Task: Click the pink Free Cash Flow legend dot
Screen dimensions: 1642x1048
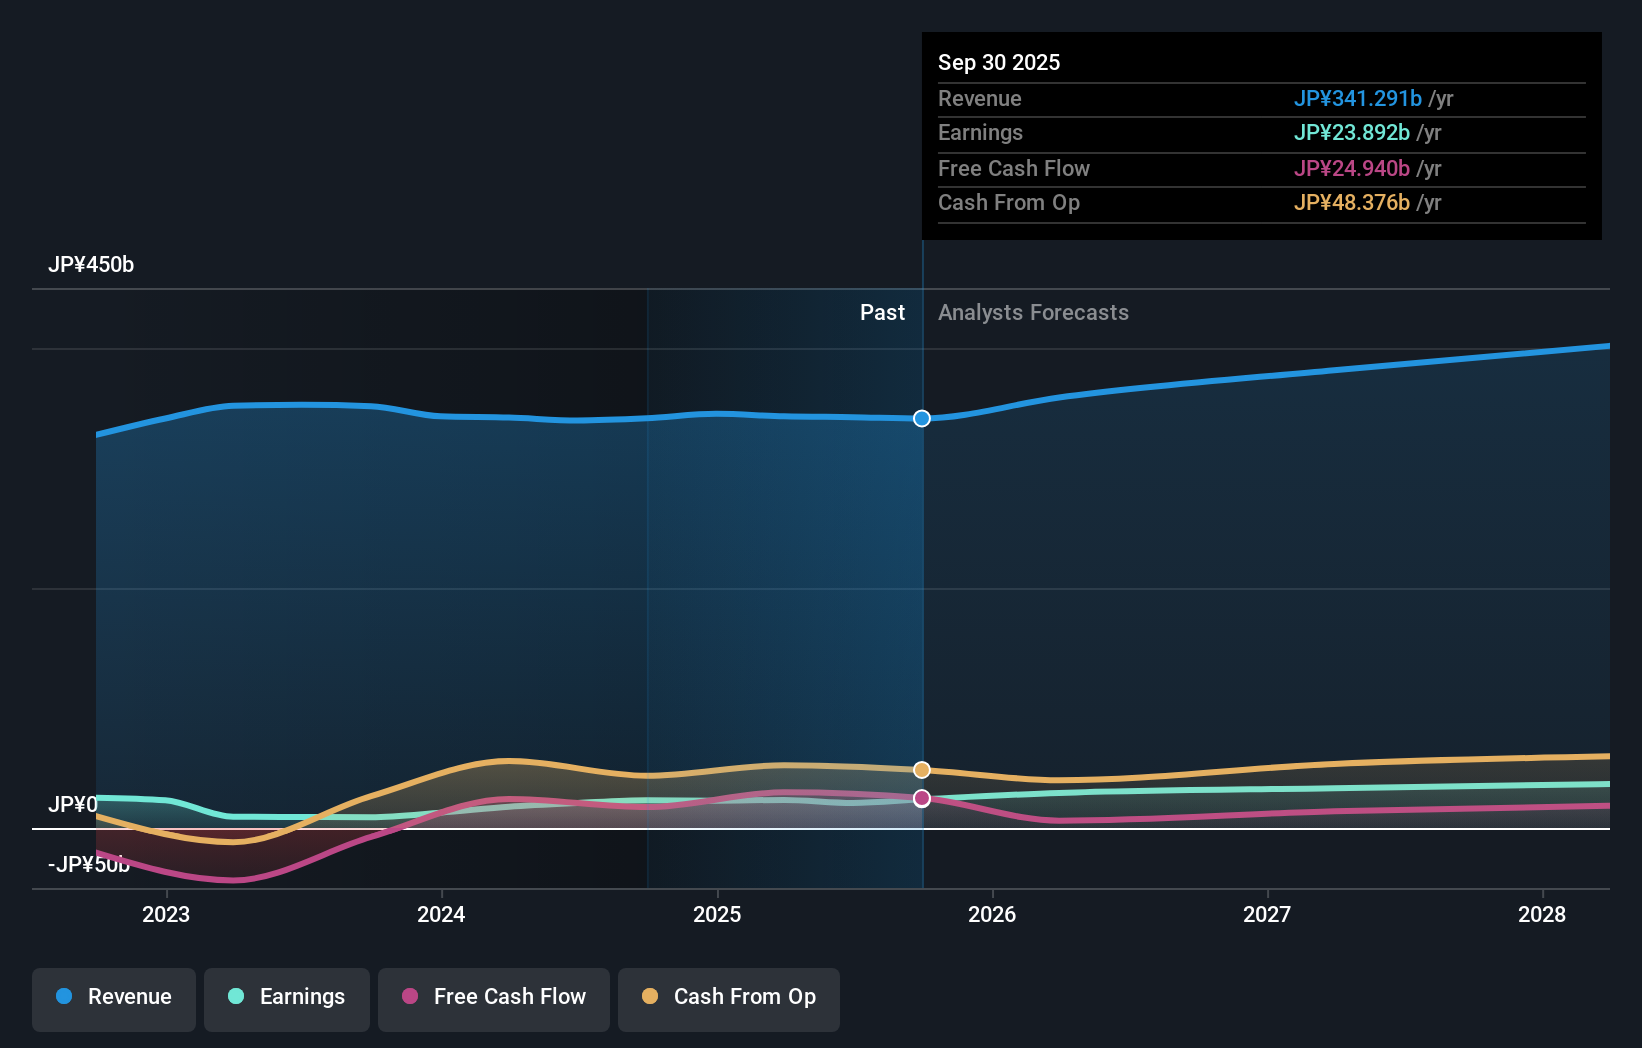Action: (412, 997)
